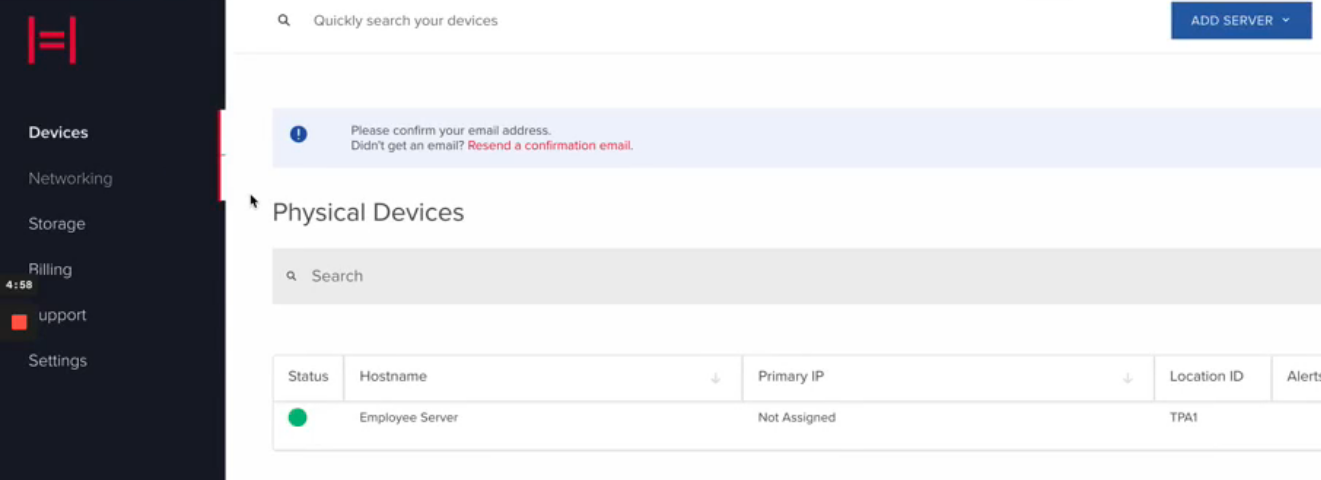This screenshot has height=480, width=1321.
Task: Sort the table by the Hostname column
Action: pos(393,377)
